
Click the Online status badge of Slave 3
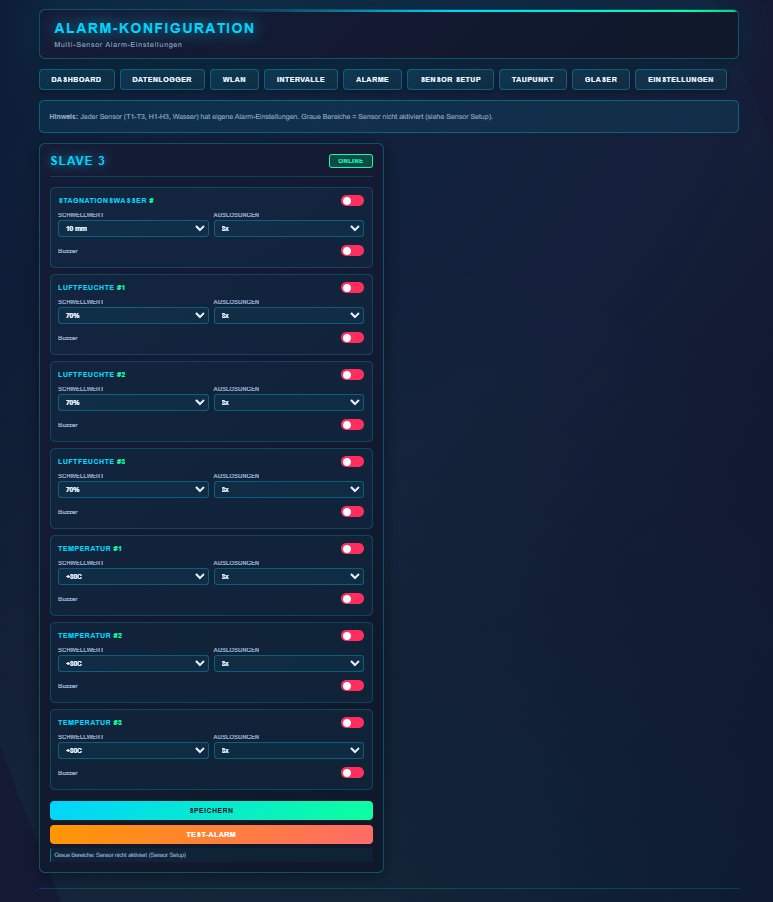pos(350,161)
